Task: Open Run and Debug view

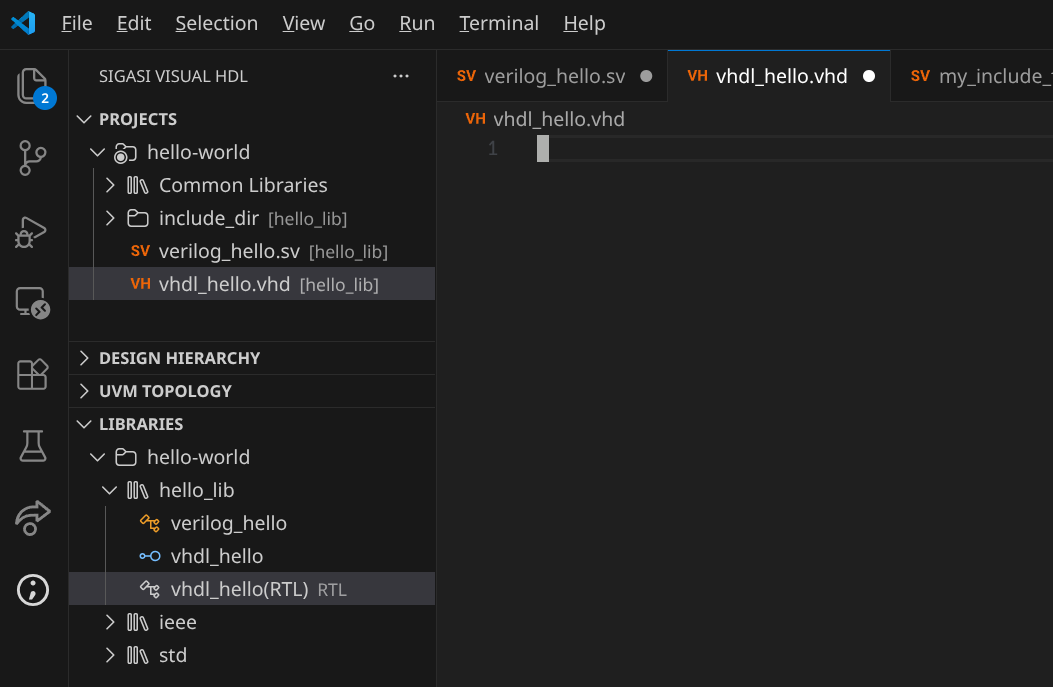Action: [x=33, y=231]
